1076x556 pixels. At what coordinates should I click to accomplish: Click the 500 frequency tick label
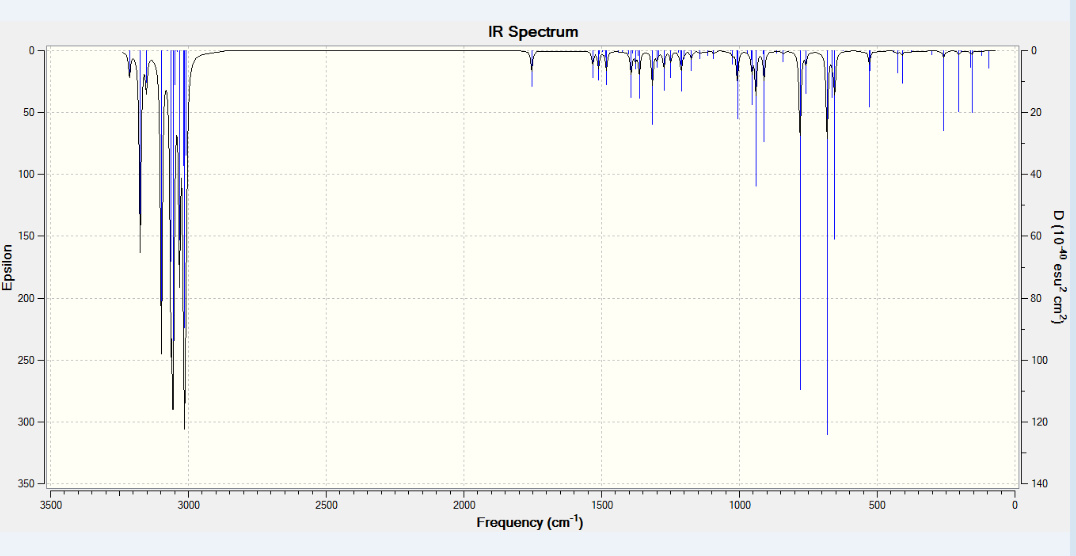[x=878, y=505]
